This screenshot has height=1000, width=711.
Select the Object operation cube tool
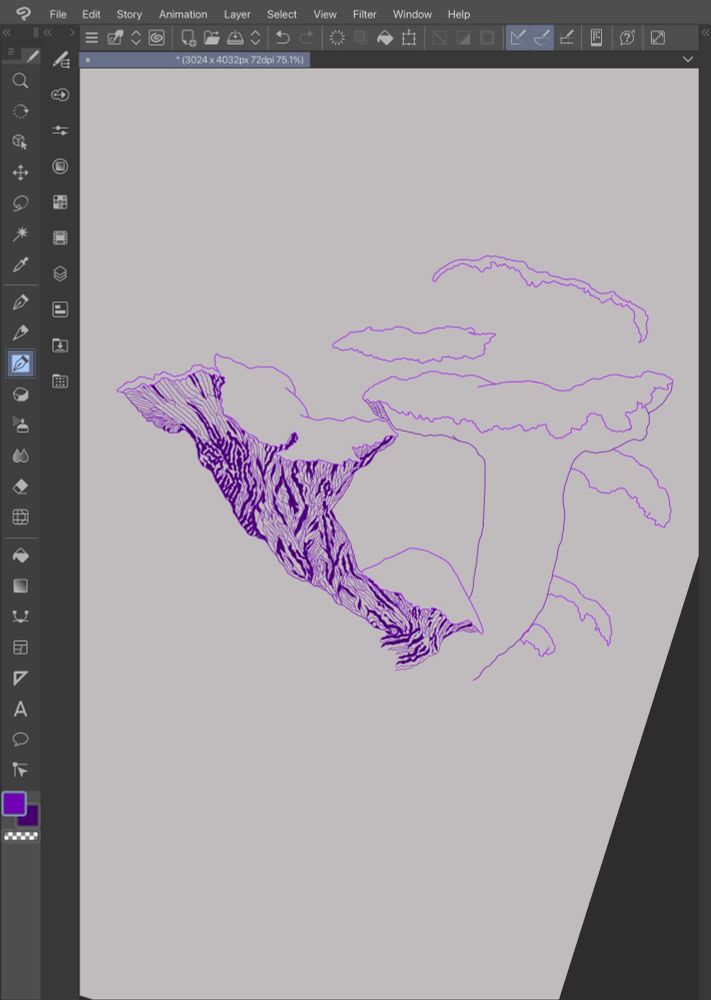pyautogui.click(x=20, y=142)
